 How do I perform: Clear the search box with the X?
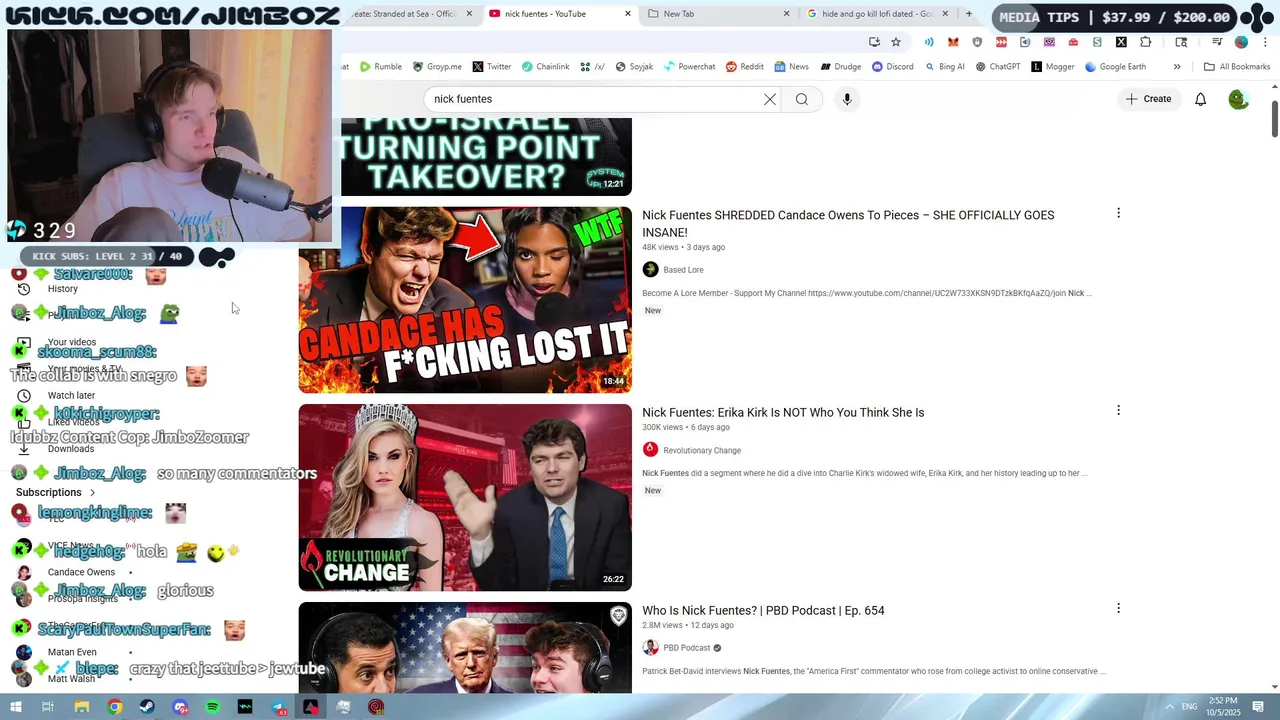tap(770, 99)
